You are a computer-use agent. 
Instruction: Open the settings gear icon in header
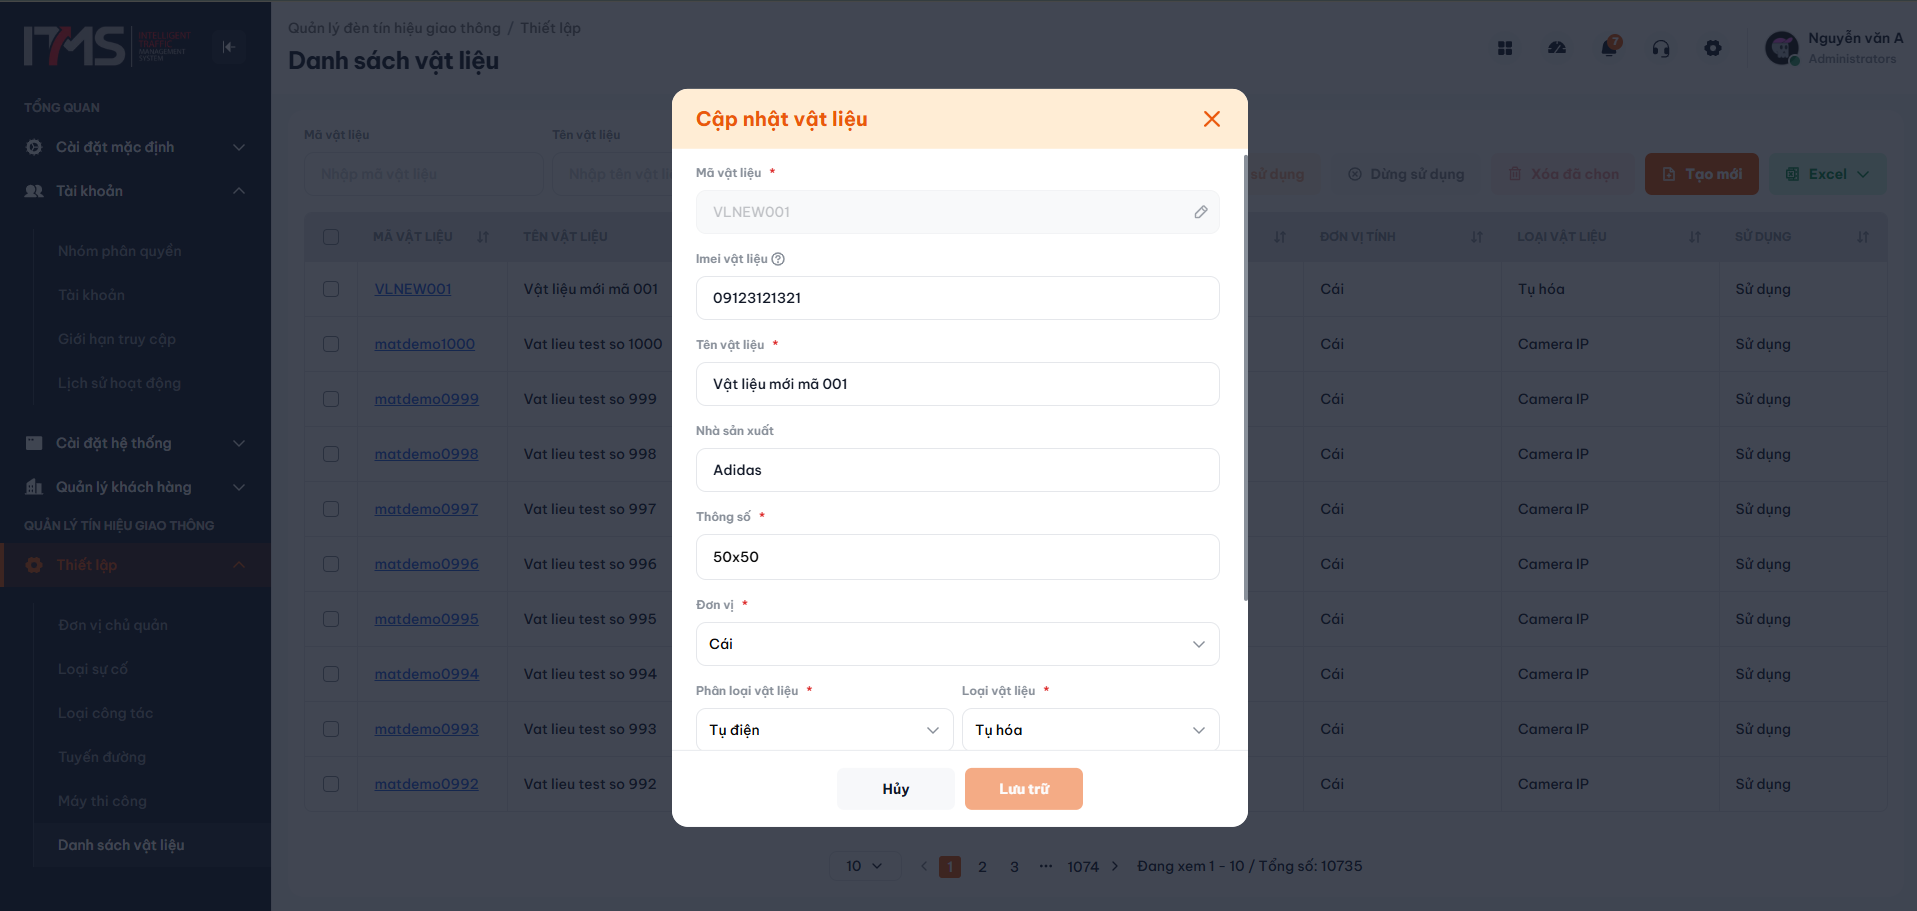coord(1713,48)
